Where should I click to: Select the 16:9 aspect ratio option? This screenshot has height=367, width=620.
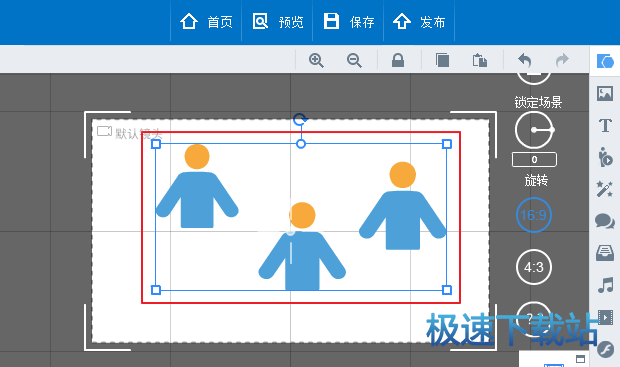click(x=533, y=215)
